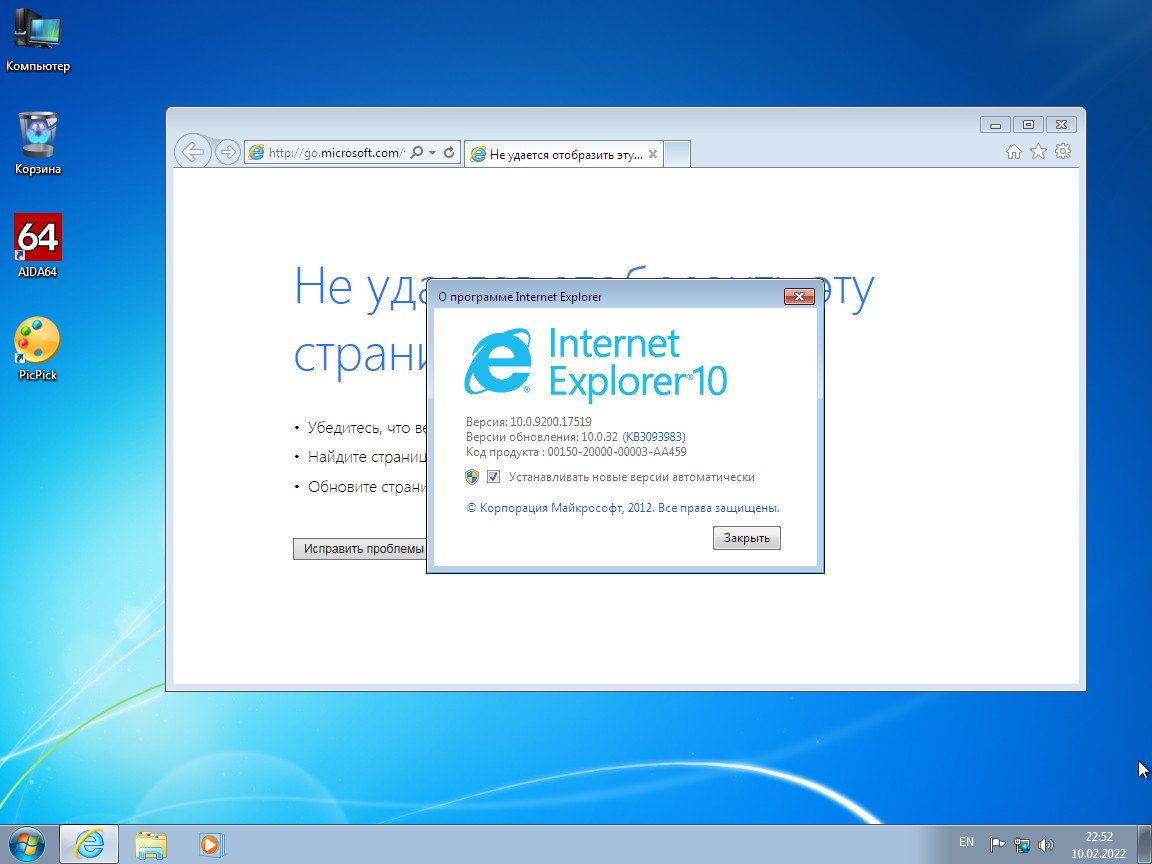The image size is (1152, 864).
Task: Open the Home page icon
Action: tap(1014, 151)
